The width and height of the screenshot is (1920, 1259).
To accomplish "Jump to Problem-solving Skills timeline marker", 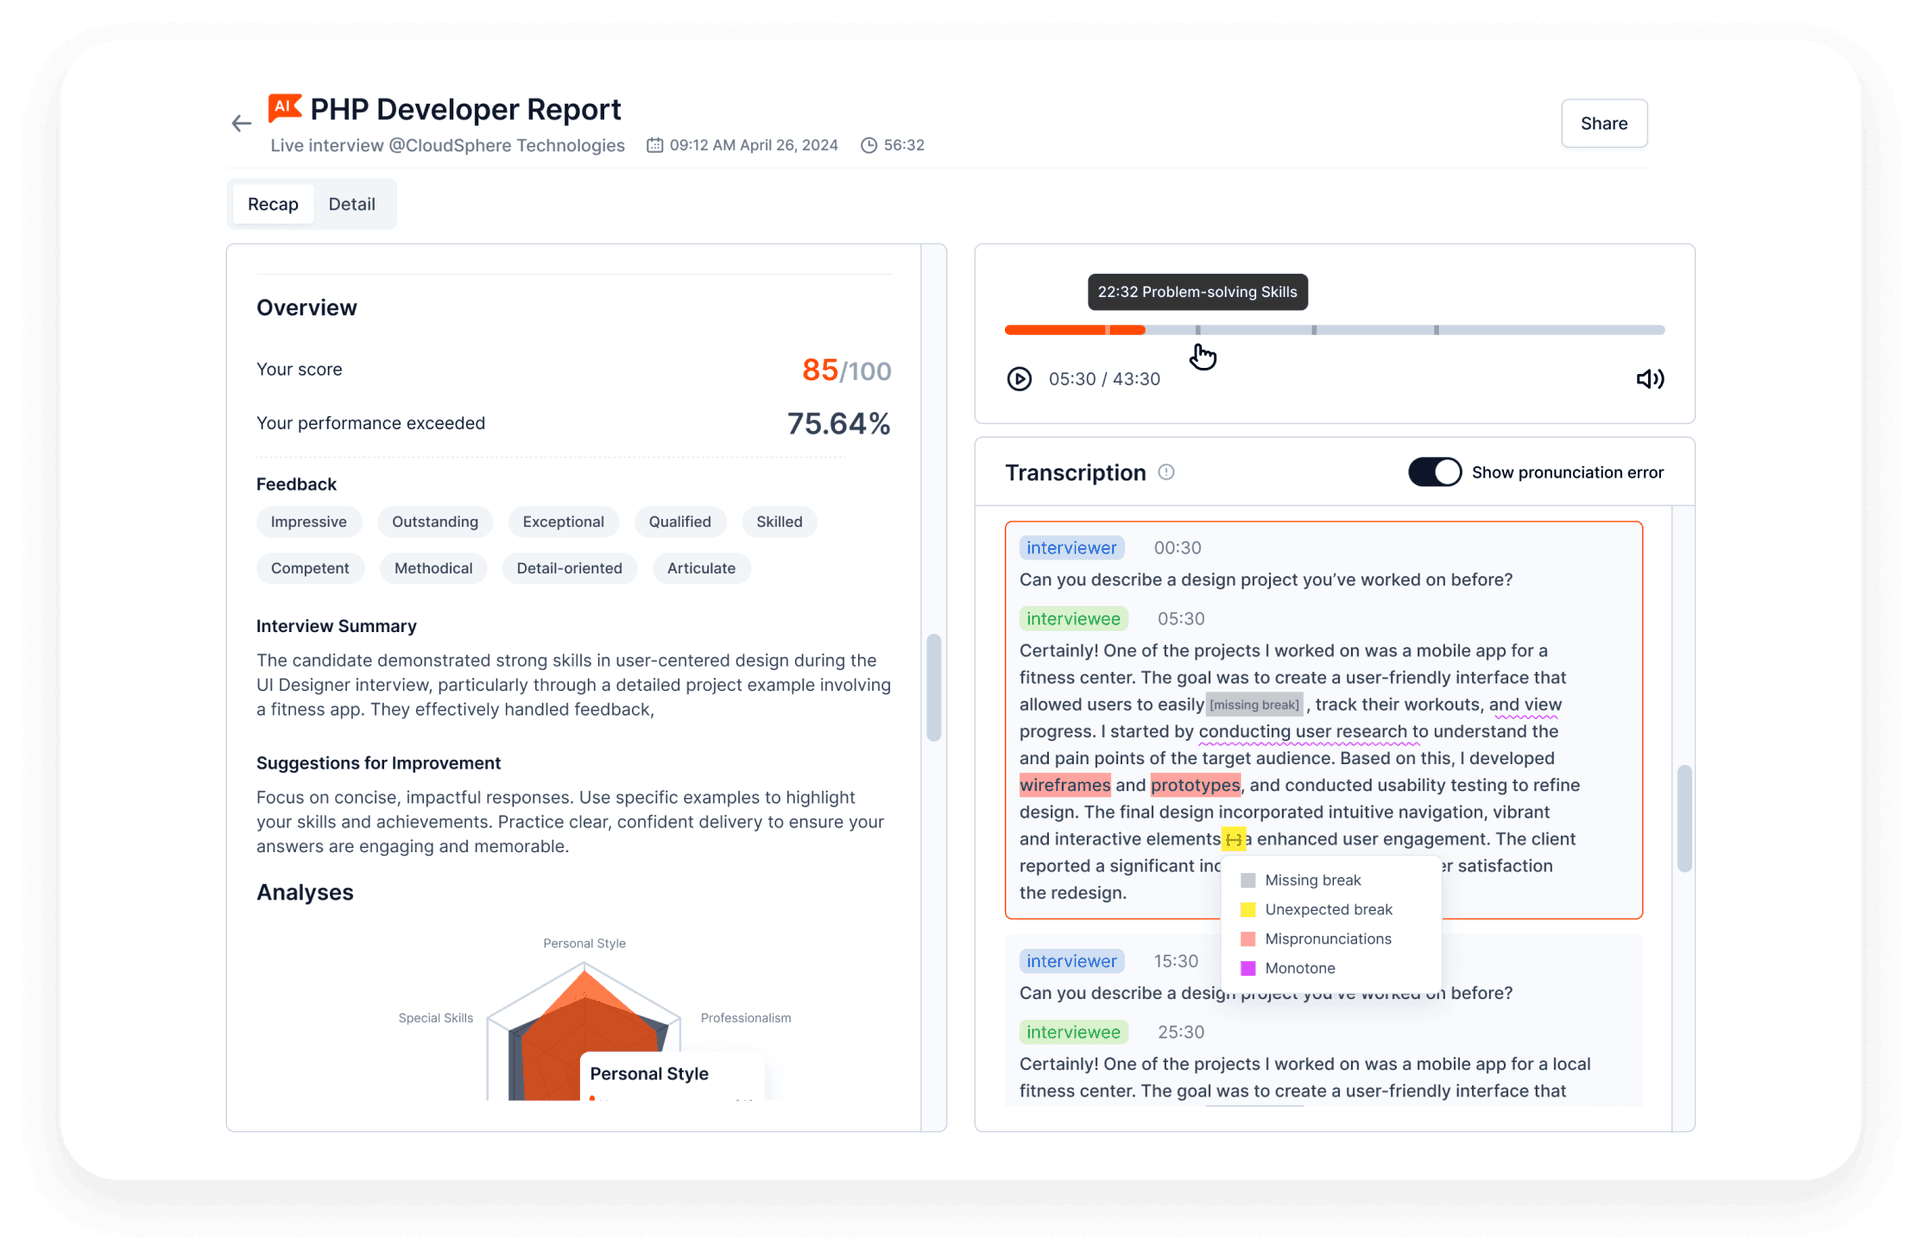I will pyautogui.click(x=1198, y=330).
